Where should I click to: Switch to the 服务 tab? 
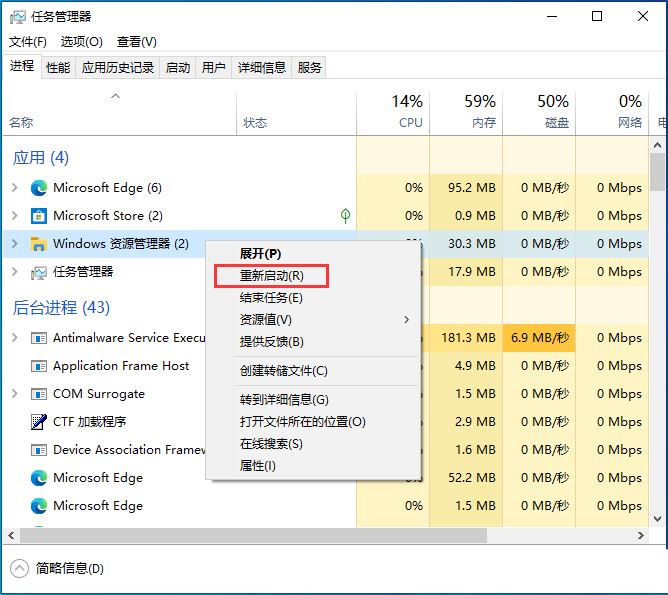(309, 67)
